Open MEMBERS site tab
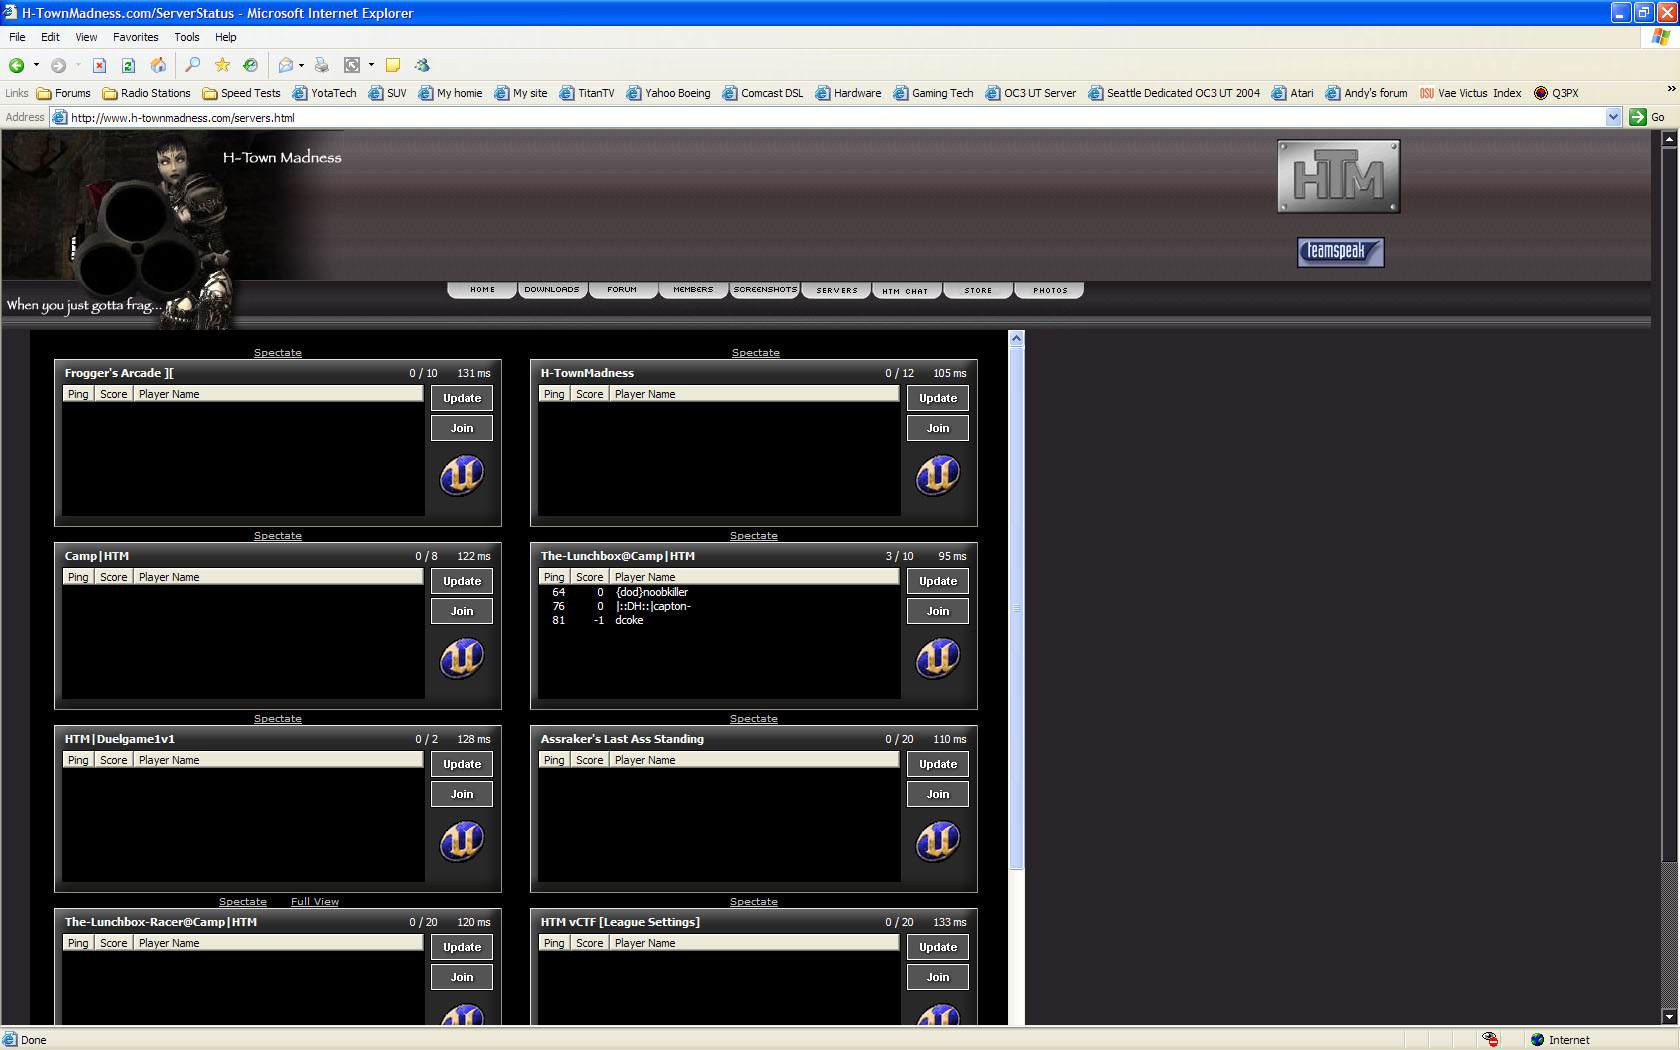 pos(693,290)
